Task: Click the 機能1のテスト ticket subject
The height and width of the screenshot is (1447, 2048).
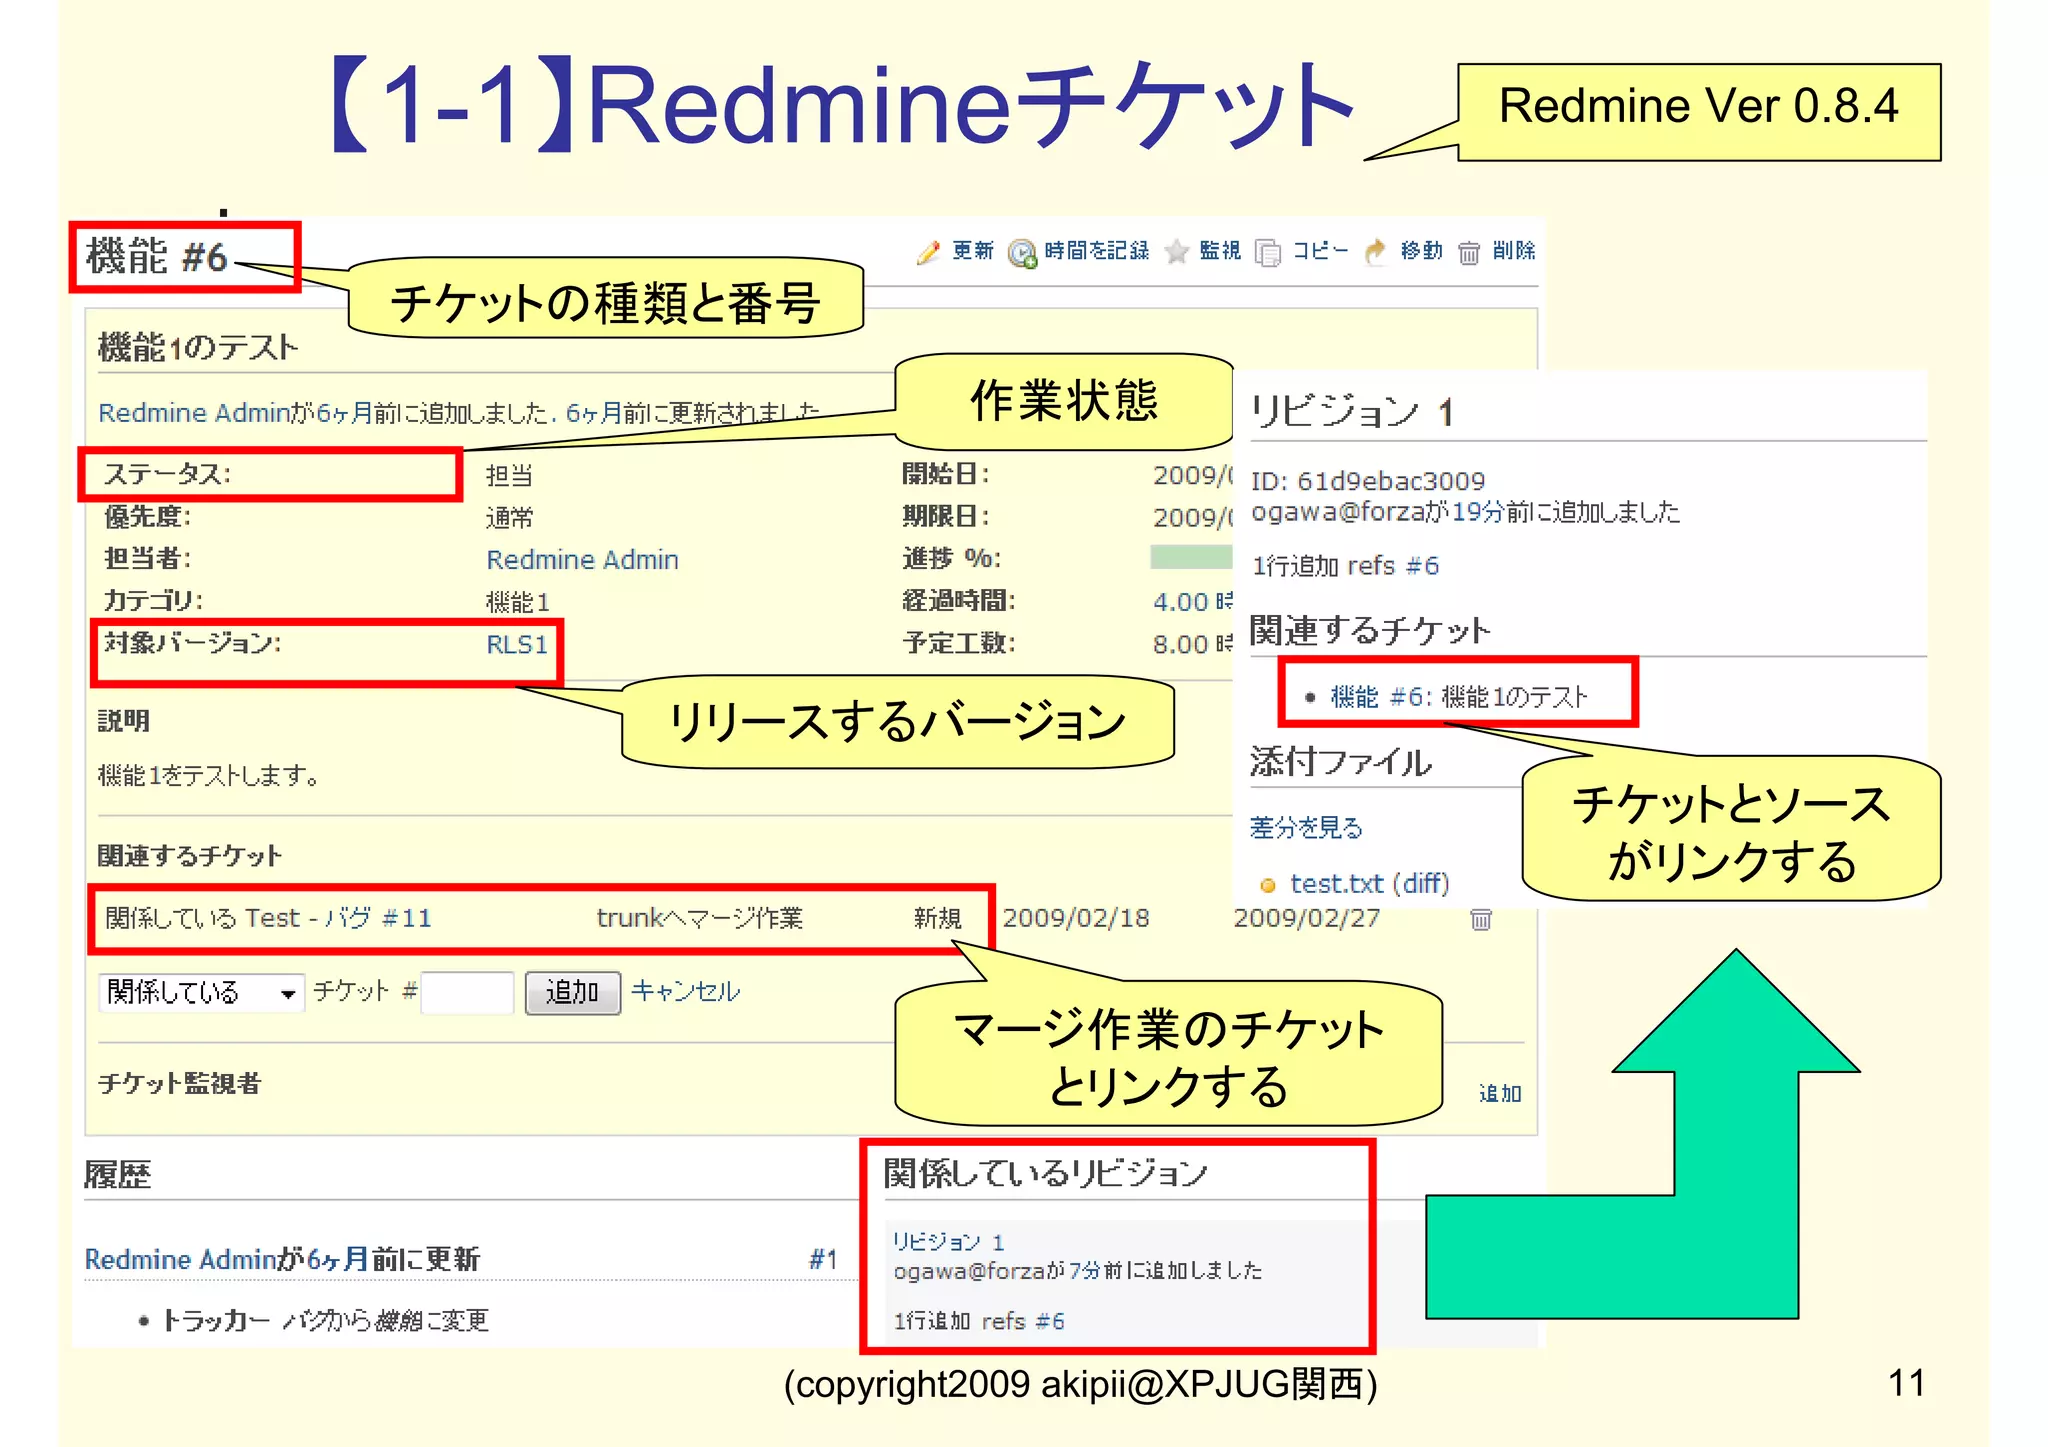Action: pyautogui.click(x=198, y=347)
